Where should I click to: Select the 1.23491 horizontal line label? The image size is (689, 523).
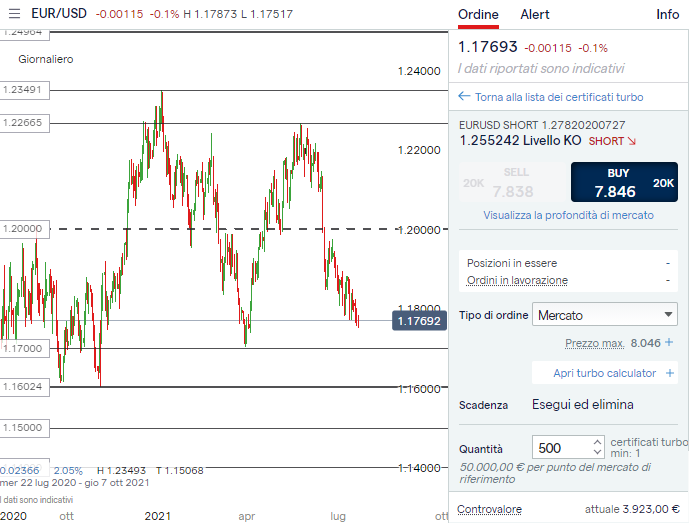(x=23, y=90)
